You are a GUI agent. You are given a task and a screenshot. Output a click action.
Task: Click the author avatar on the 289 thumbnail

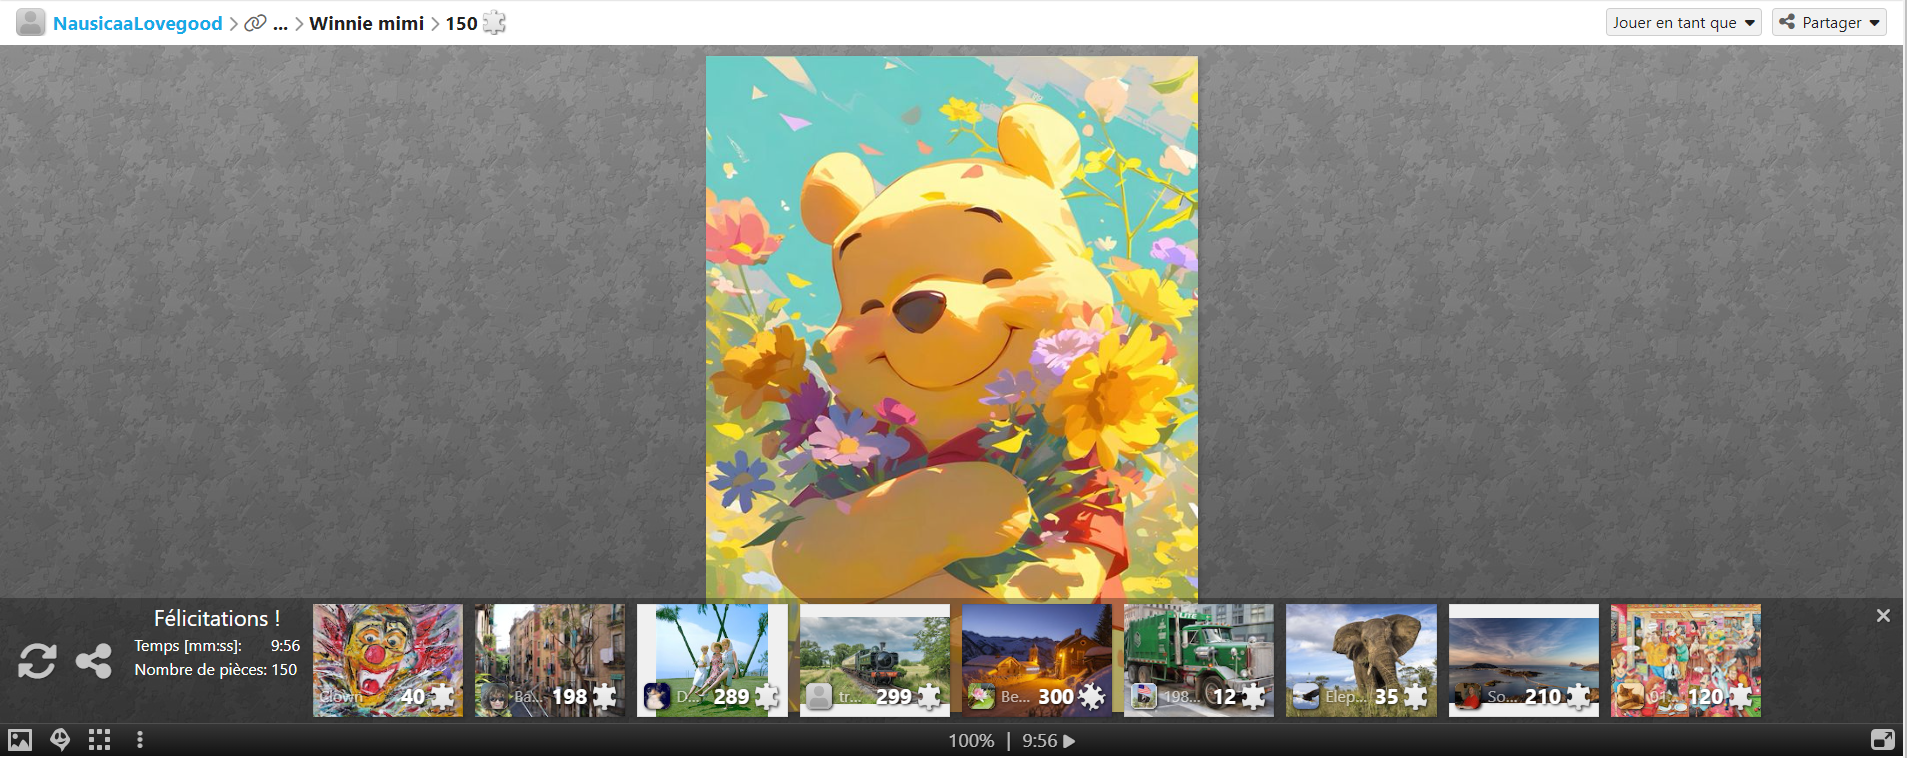pos(657,696)
